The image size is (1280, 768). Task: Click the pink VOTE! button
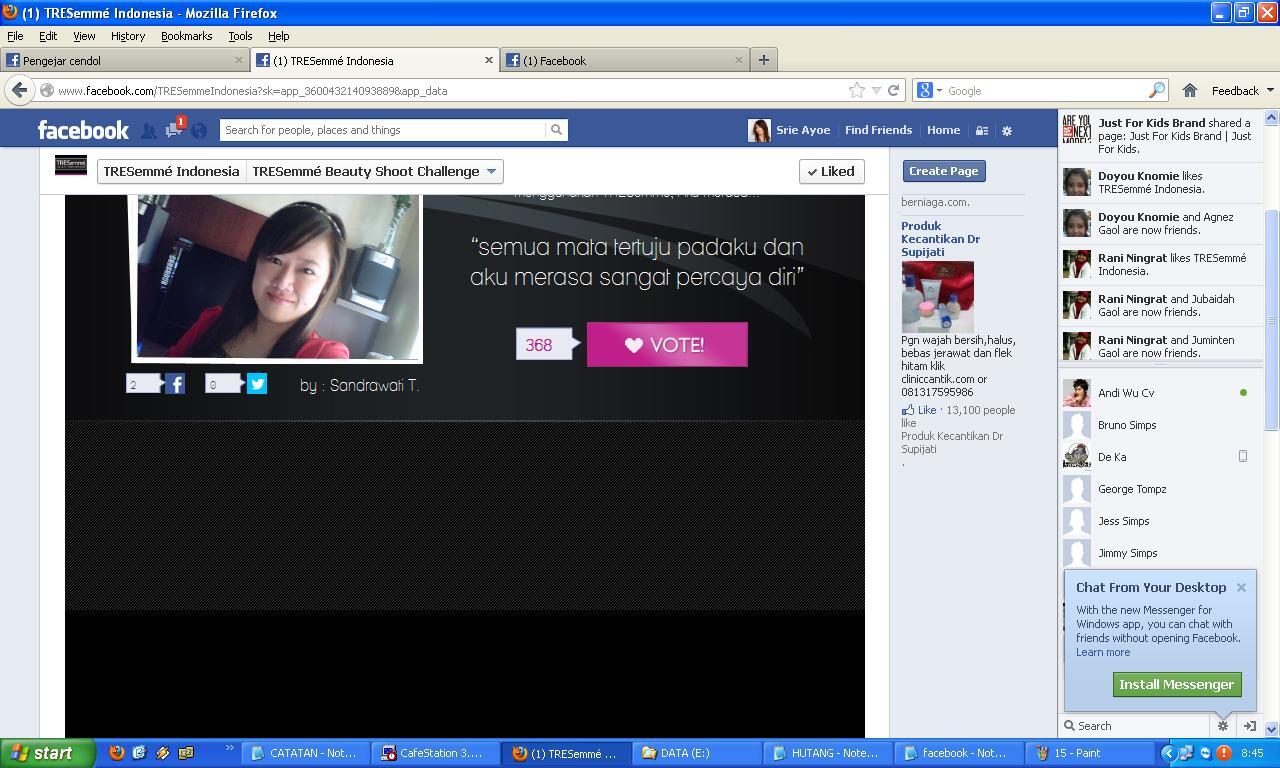[x=667, y=344]
